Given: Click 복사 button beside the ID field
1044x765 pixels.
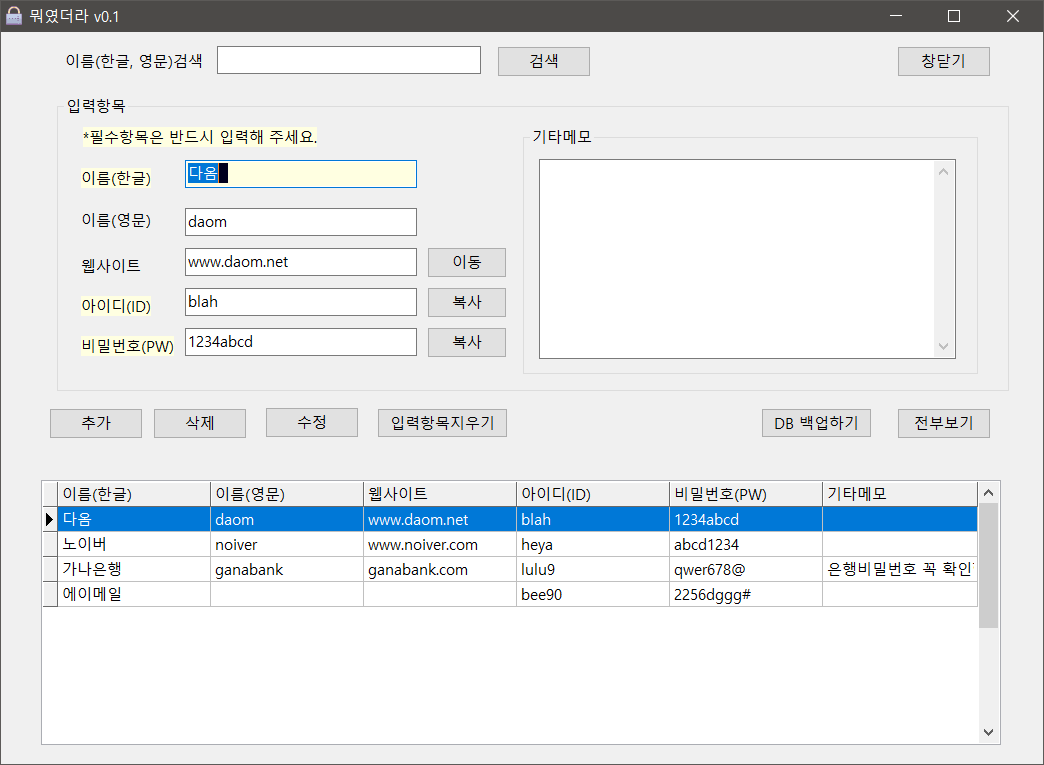Looking at the screenshot, I should 467,302.
